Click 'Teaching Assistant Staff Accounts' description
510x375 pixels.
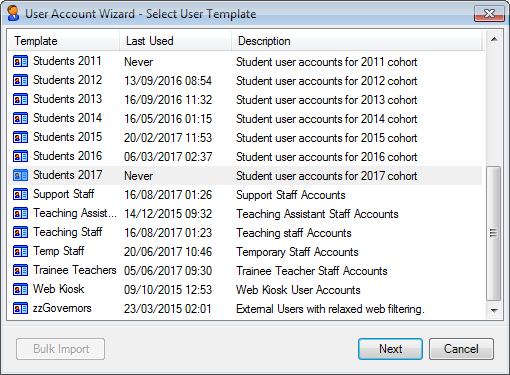pyautogui.click(x=317, y=214)
